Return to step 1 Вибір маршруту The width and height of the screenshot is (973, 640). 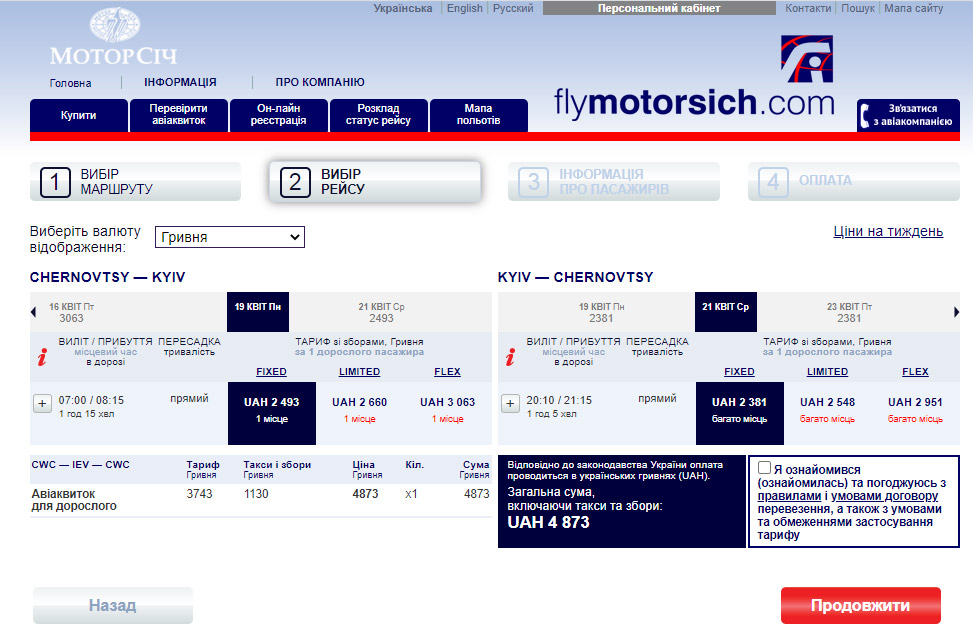click(135, 182)
